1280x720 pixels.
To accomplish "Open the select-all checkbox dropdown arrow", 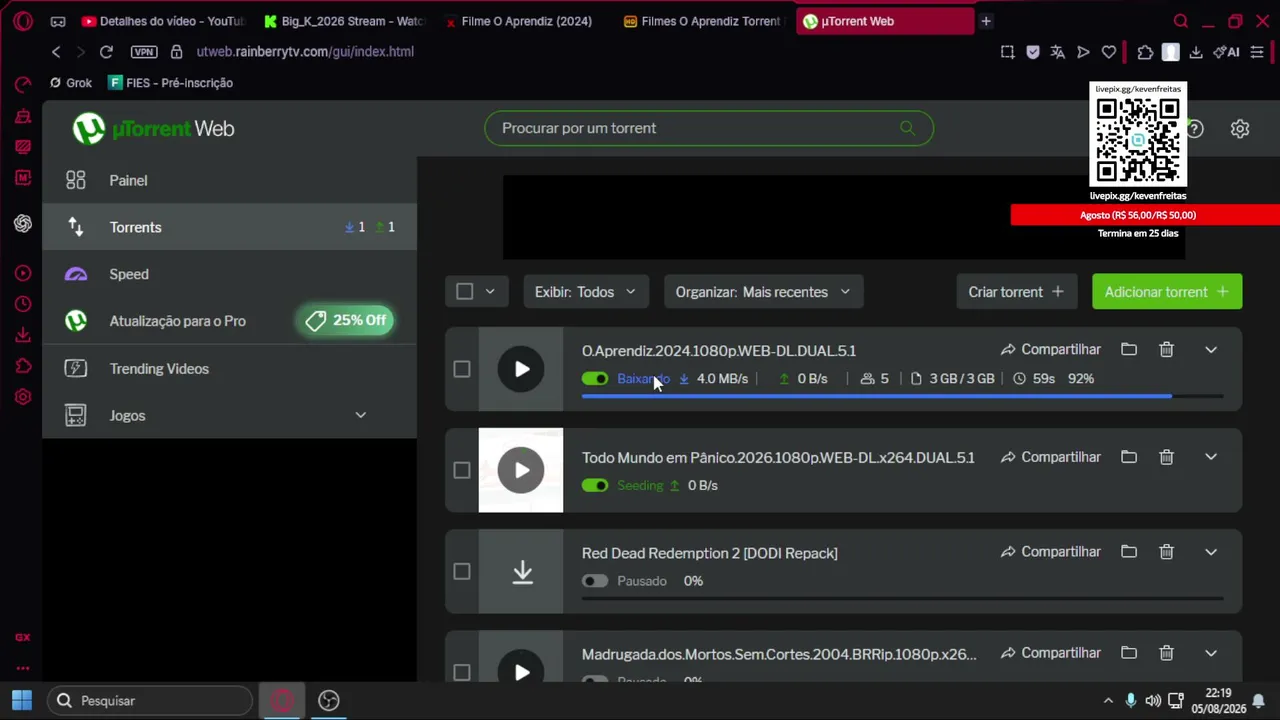I will (x=490, y=291).
